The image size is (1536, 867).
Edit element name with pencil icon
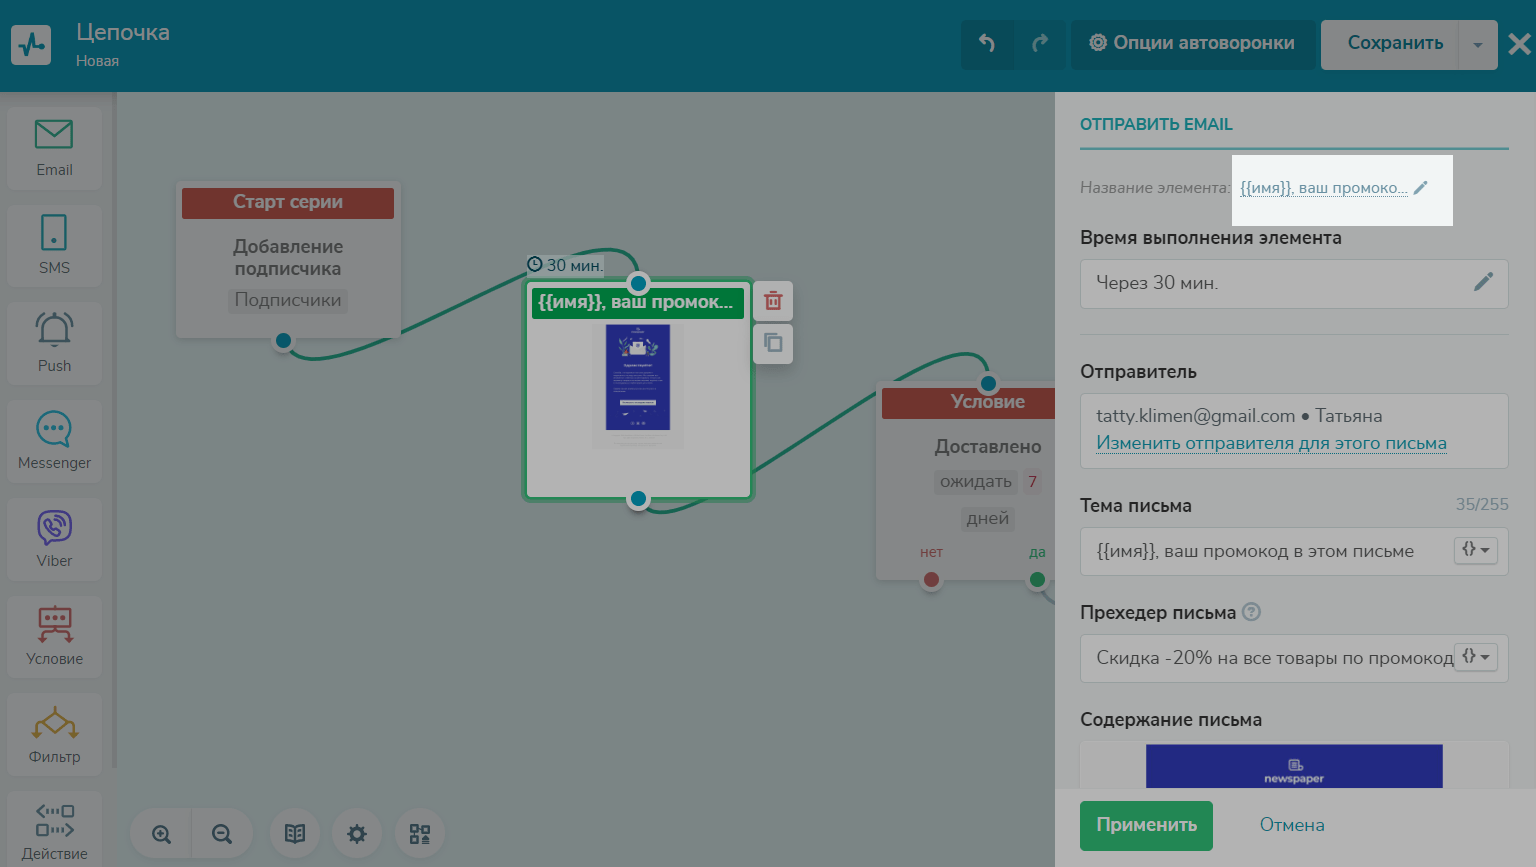coord(1420,188)
